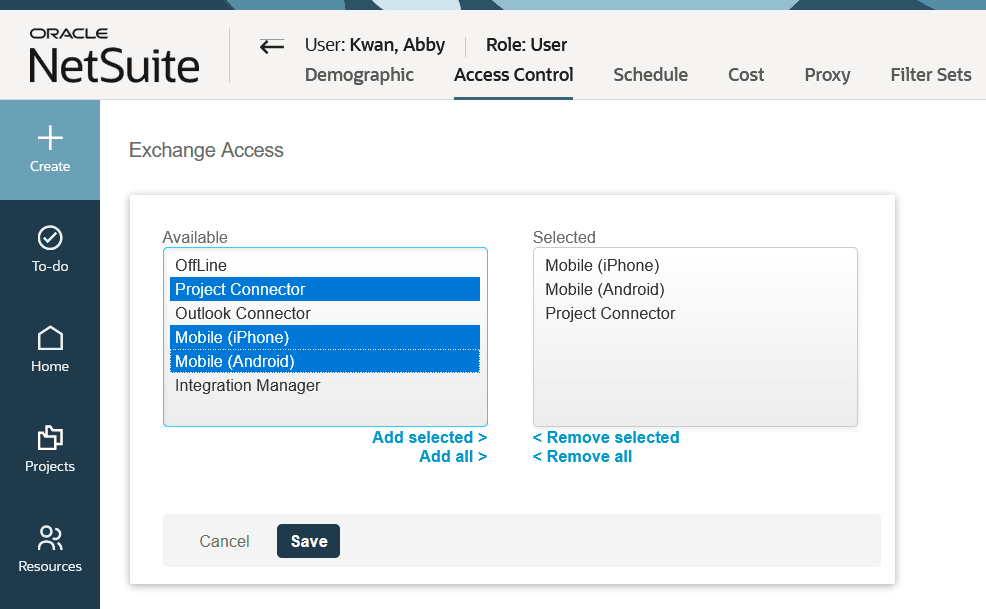
Task: Click the back arrow icon
Action: pyautogui.click(x=271, y=46)
